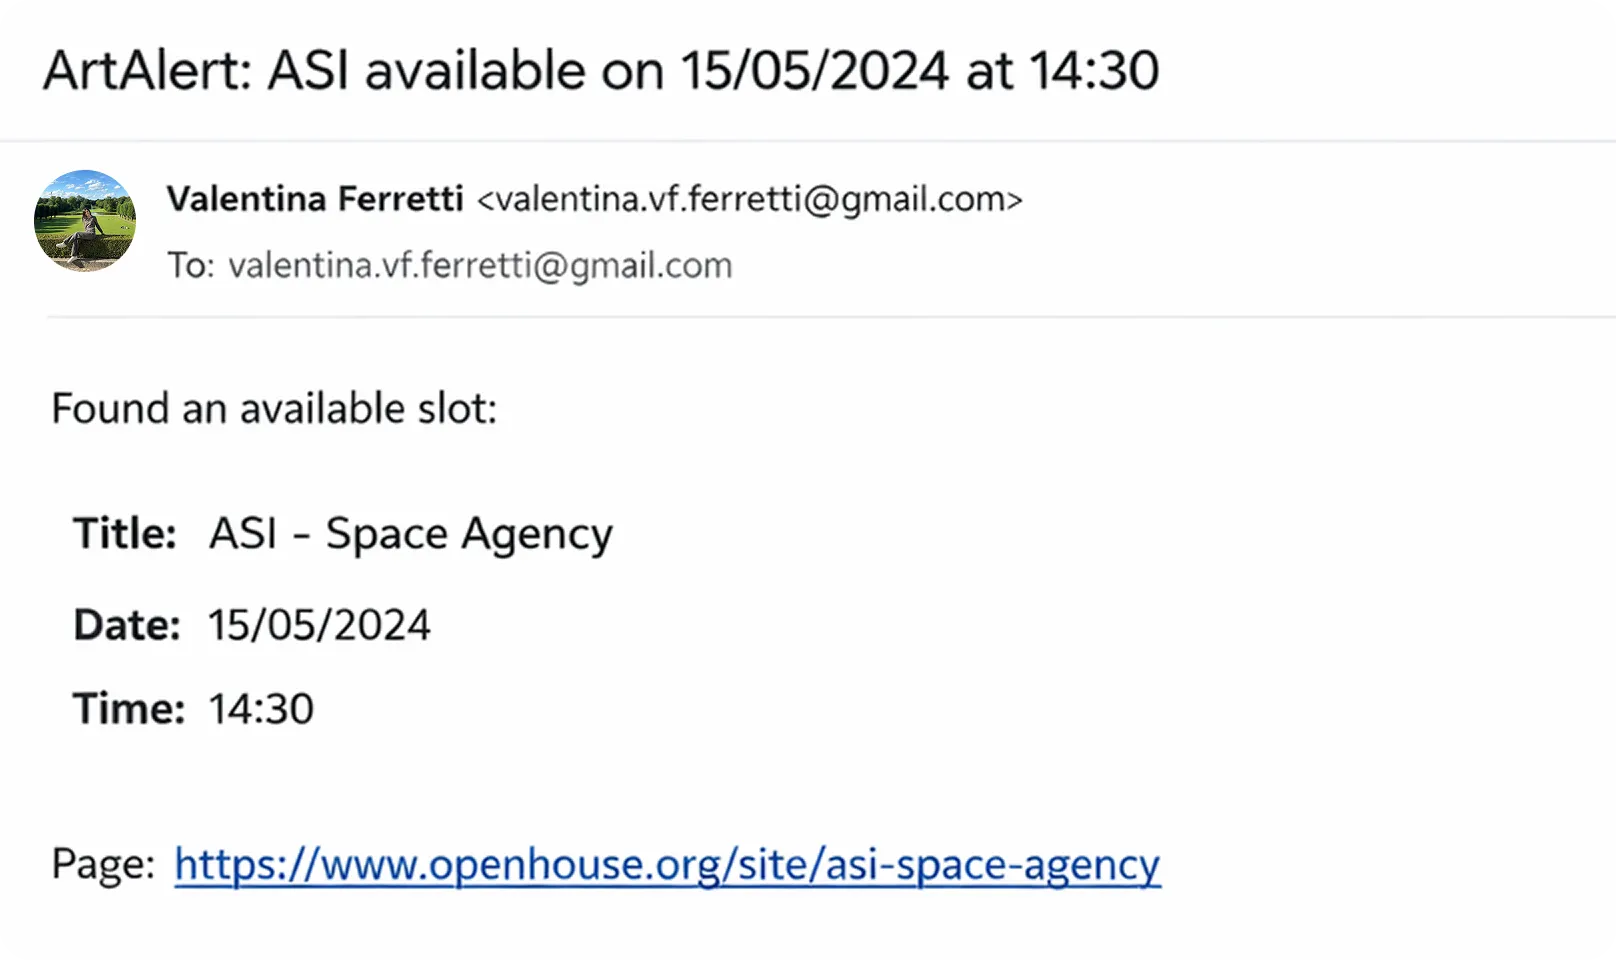Click the bold Title: label

point(125,534)
